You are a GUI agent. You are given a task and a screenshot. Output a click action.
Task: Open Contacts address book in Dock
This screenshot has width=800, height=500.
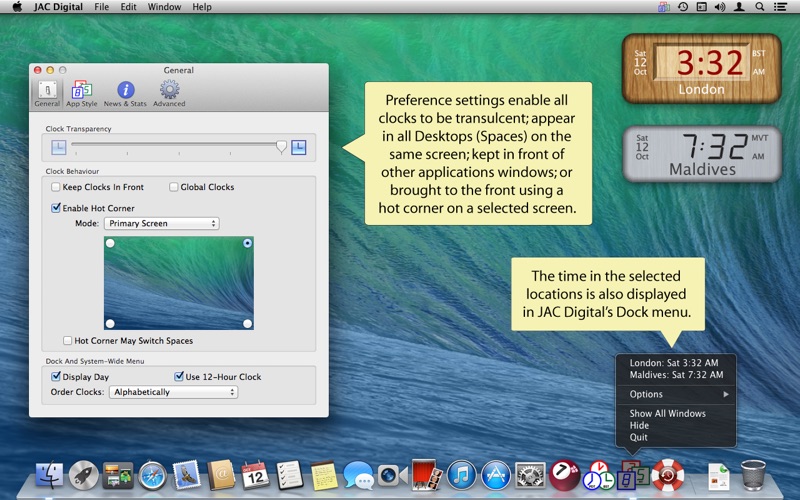221,475
